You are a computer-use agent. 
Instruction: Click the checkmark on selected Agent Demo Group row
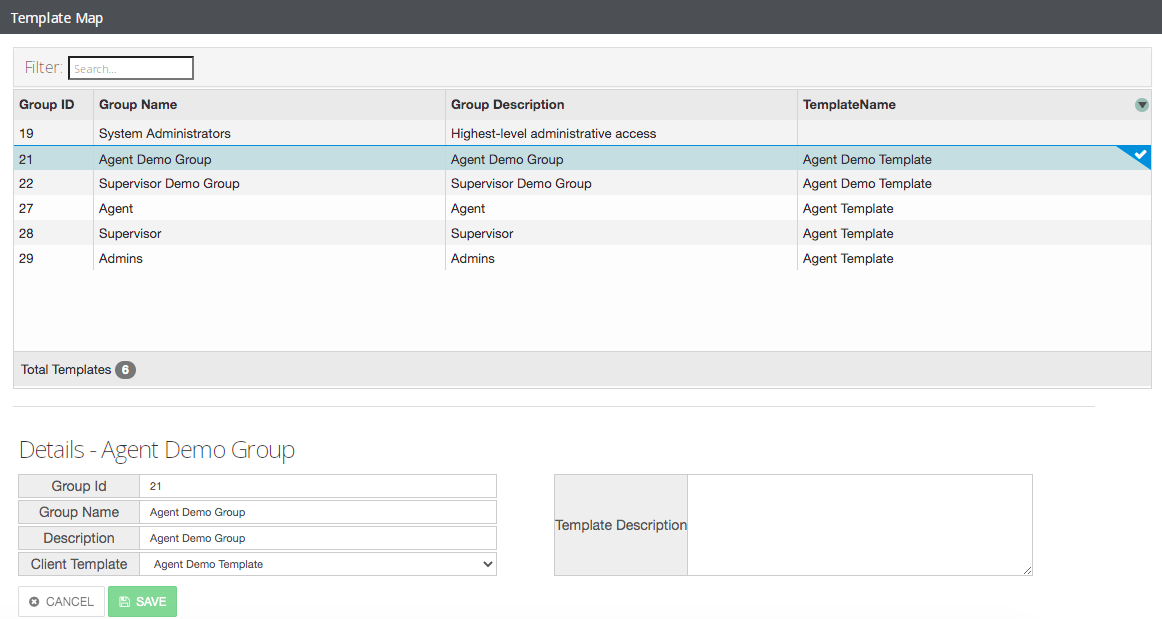tap(1140, 155)
